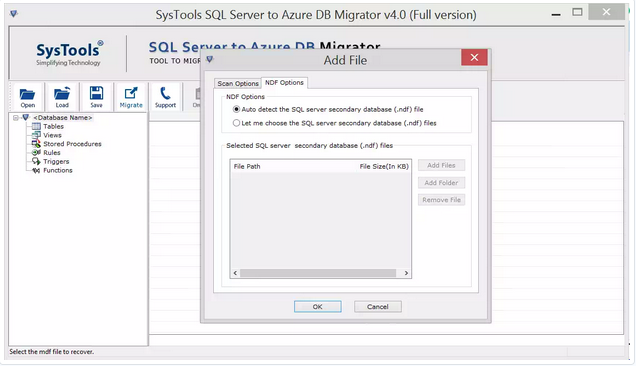
Task: Select the Triggers tree item
Action: (56, 161)
